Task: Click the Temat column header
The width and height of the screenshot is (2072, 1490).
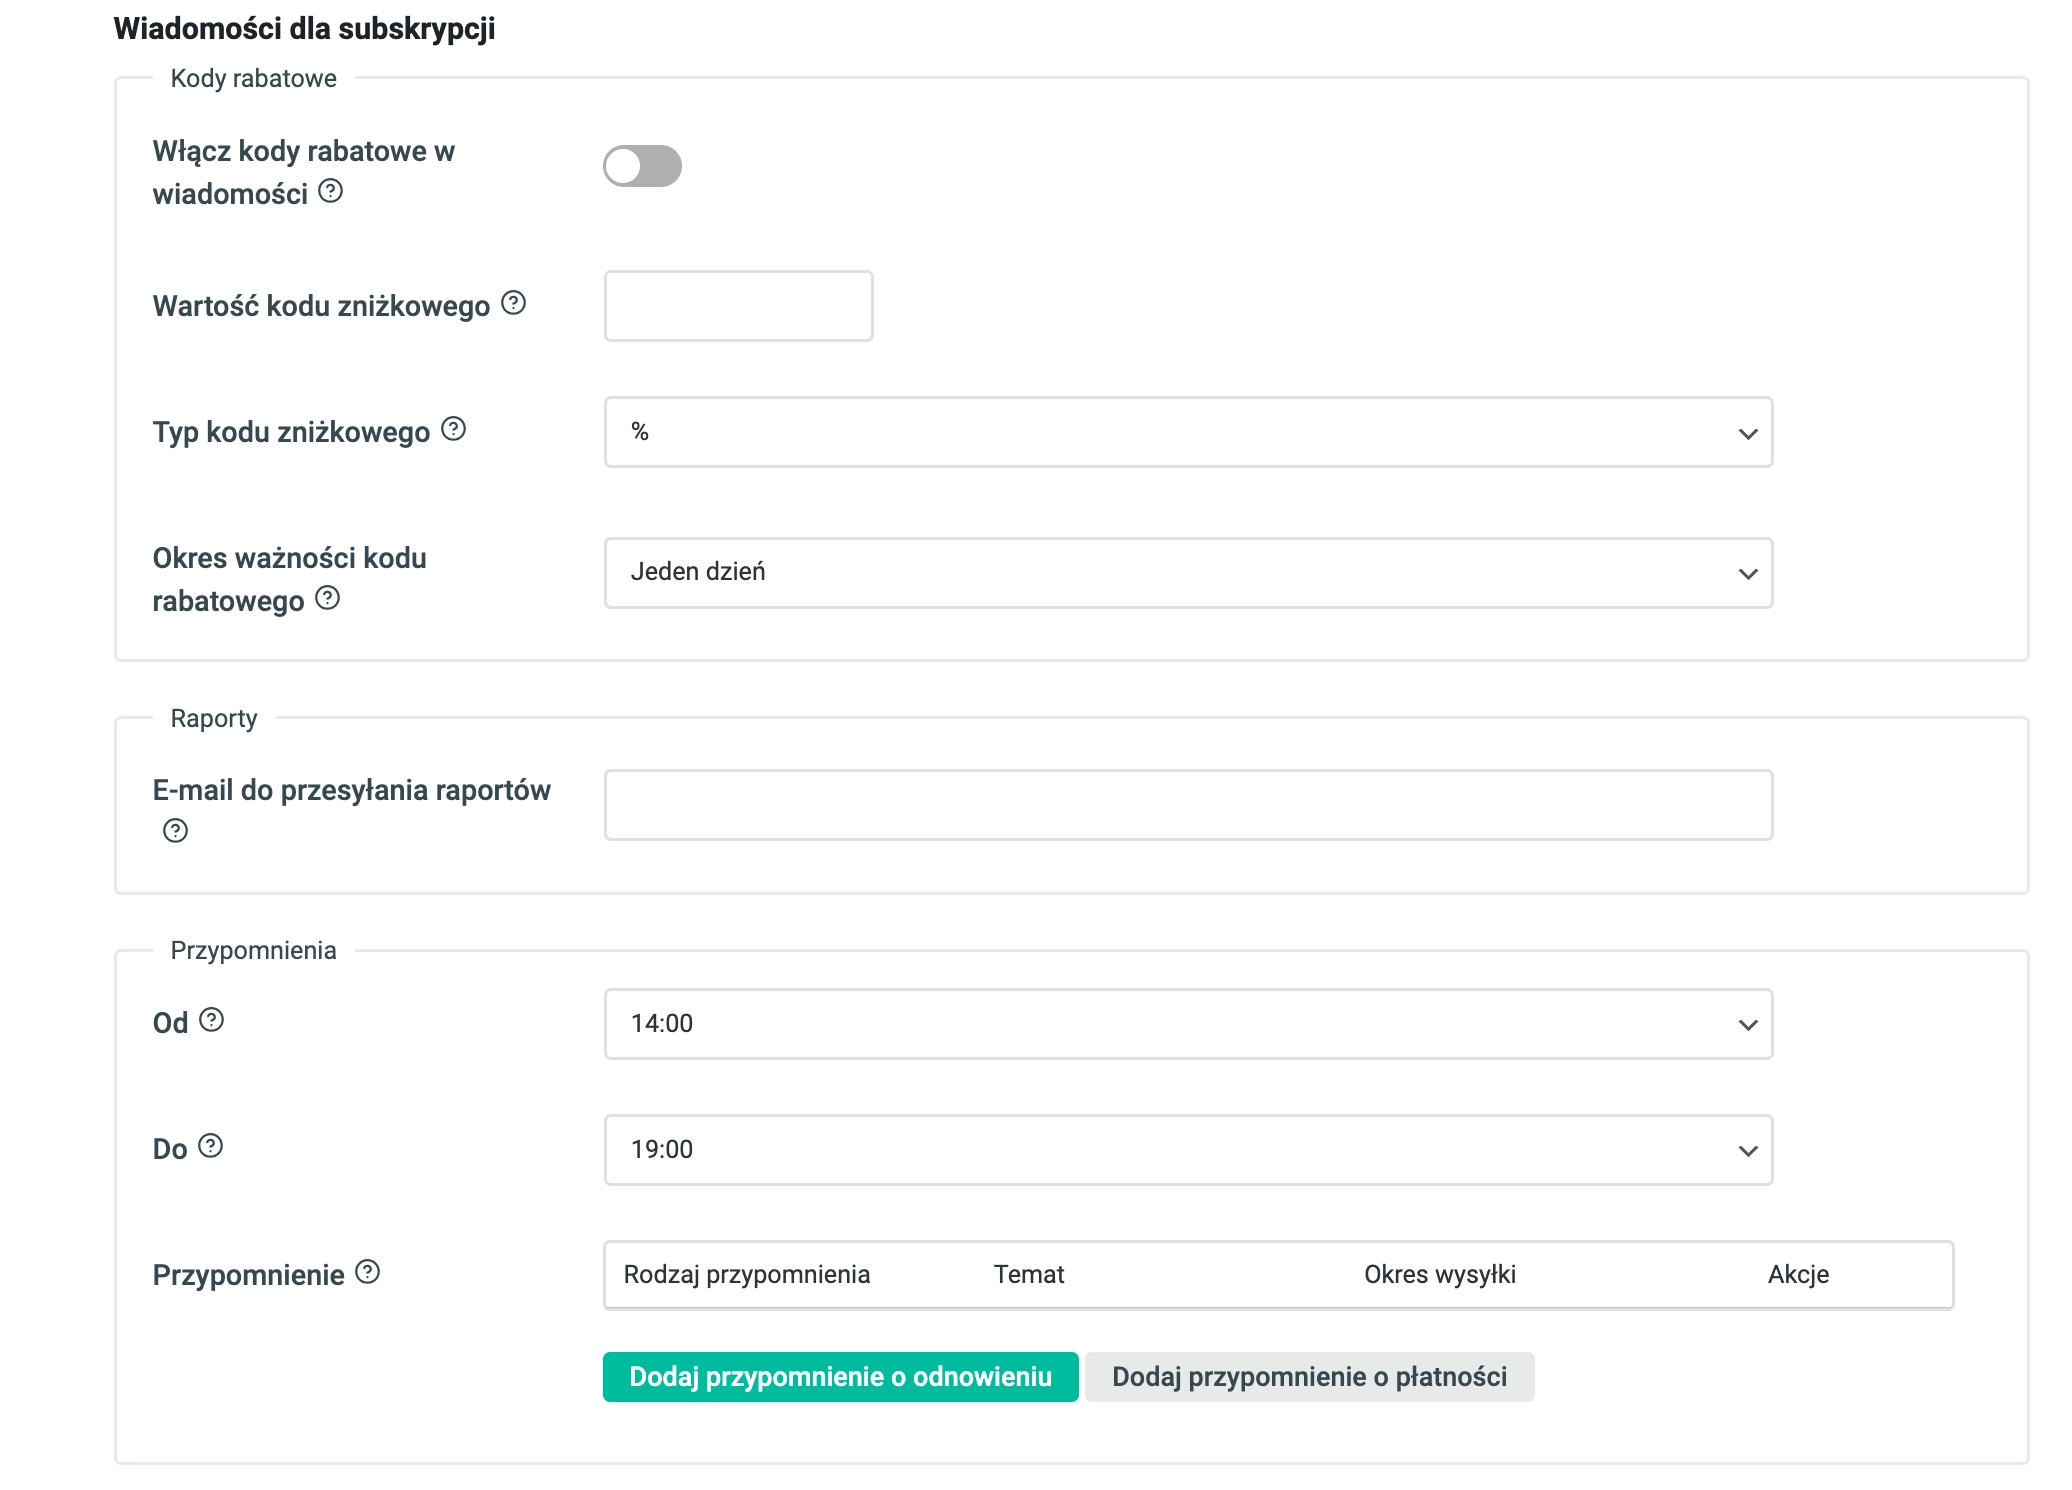Action: pos(1029,1275)
